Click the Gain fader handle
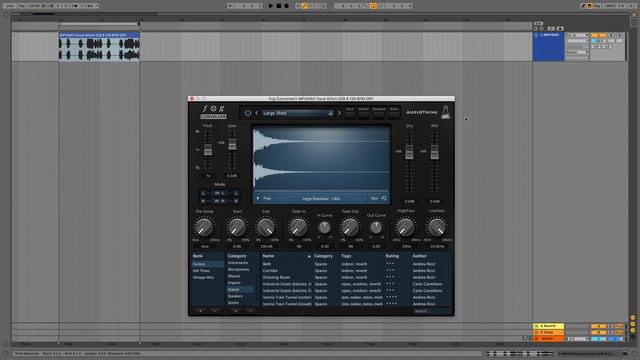 (x=232, y=144)
